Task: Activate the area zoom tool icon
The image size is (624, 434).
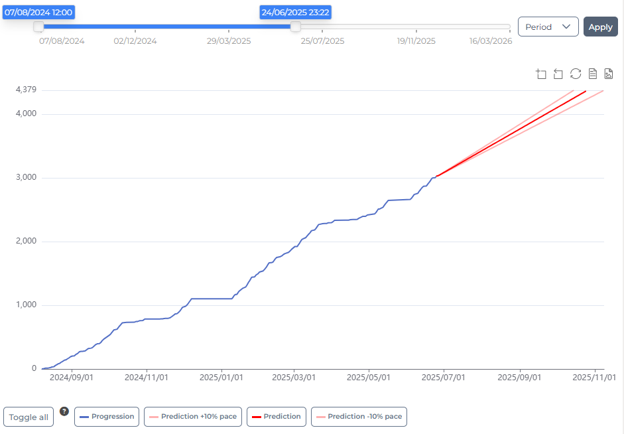Action: tap(541, 74)
